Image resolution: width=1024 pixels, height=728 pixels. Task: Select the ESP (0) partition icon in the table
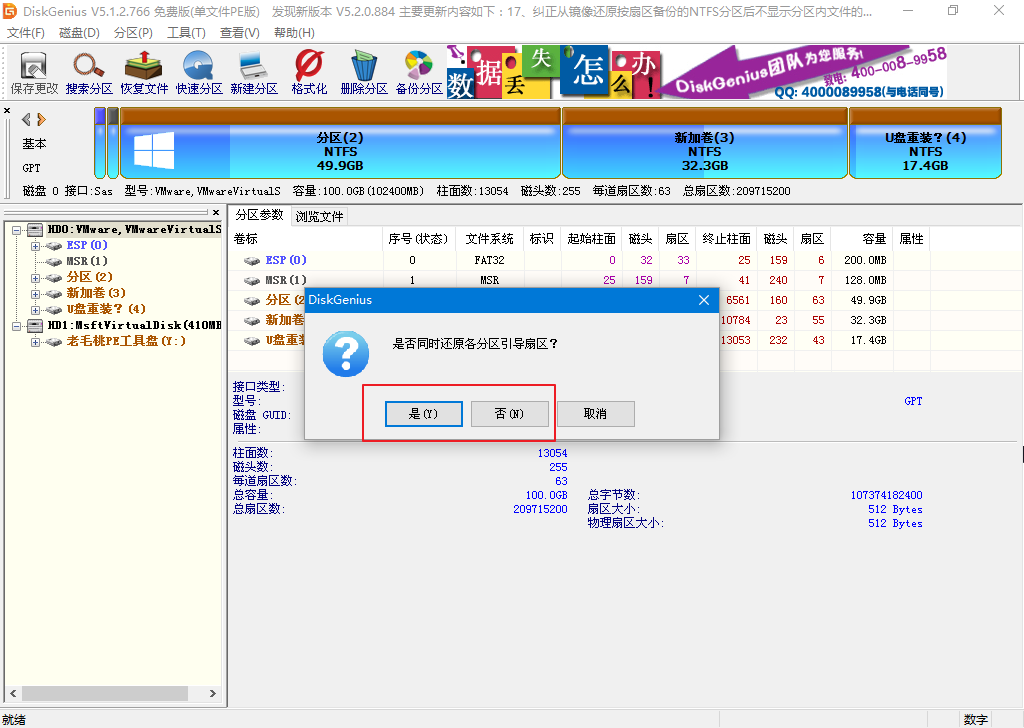tap(252, 261)
